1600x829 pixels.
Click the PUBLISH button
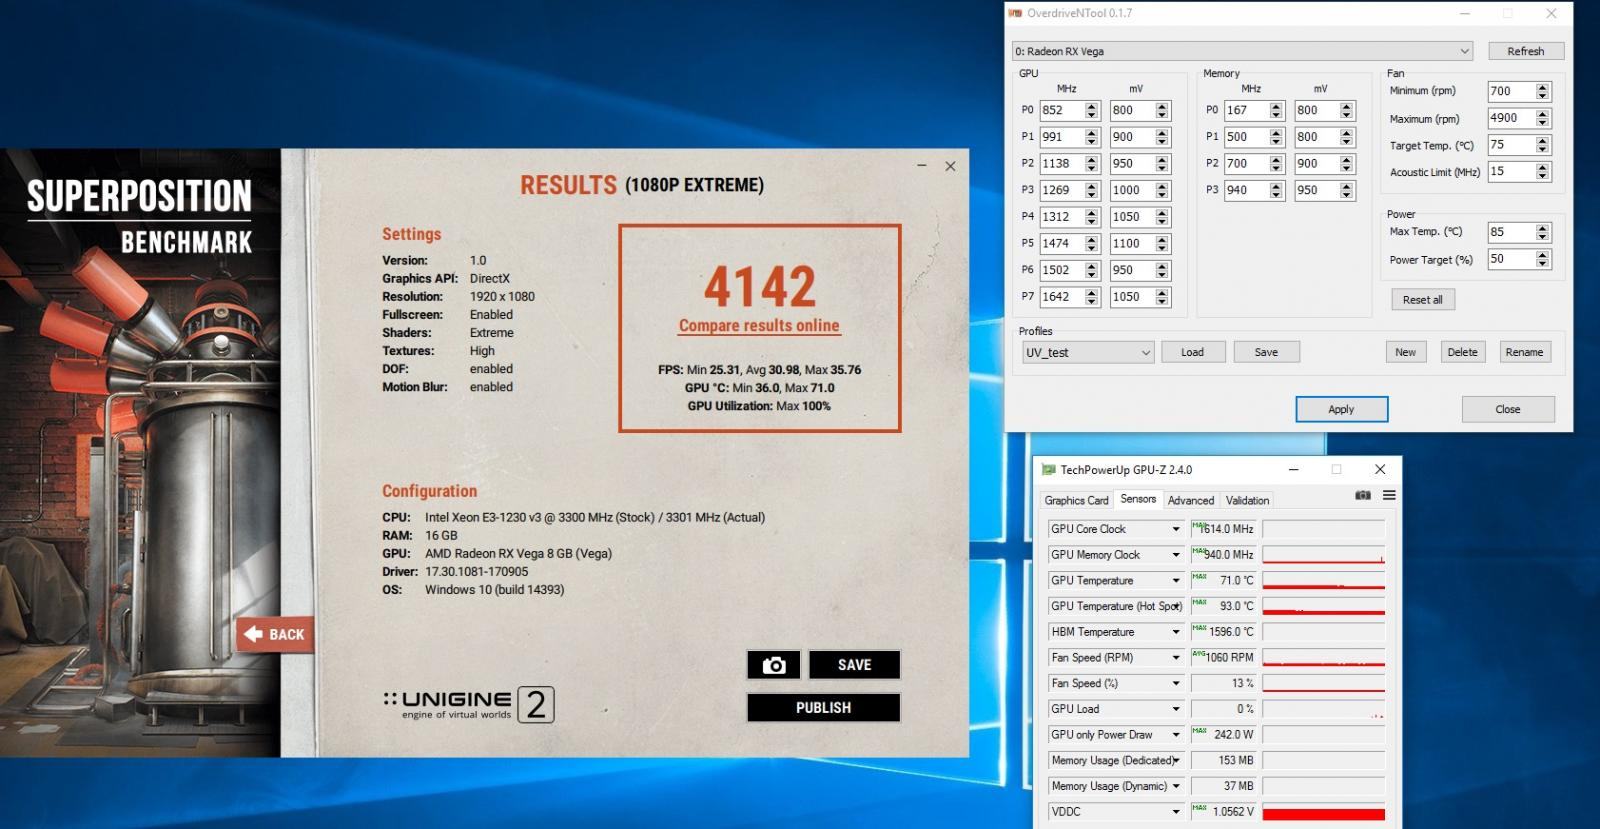823,707
